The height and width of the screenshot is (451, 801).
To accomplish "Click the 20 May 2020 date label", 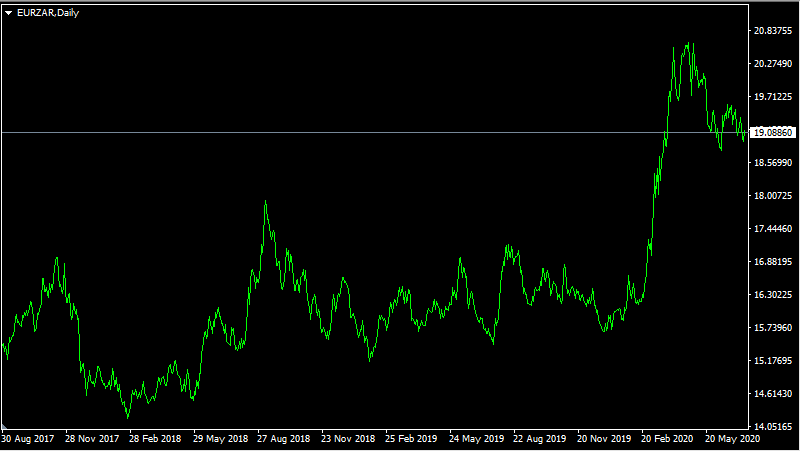I will point(733,439).
